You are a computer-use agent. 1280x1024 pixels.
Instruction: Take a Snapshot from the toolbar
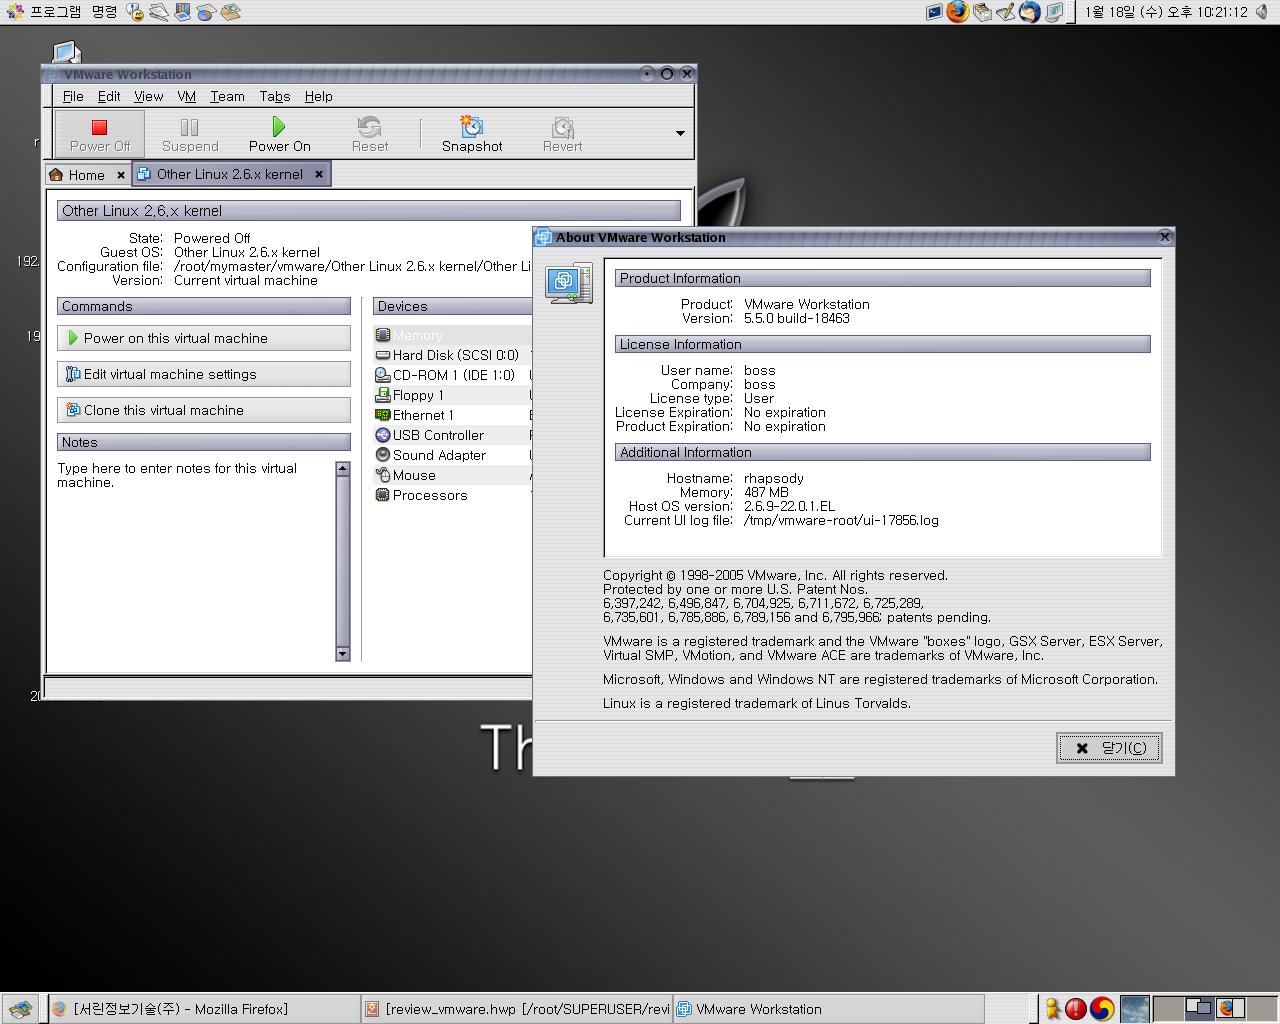coord(472,135)
